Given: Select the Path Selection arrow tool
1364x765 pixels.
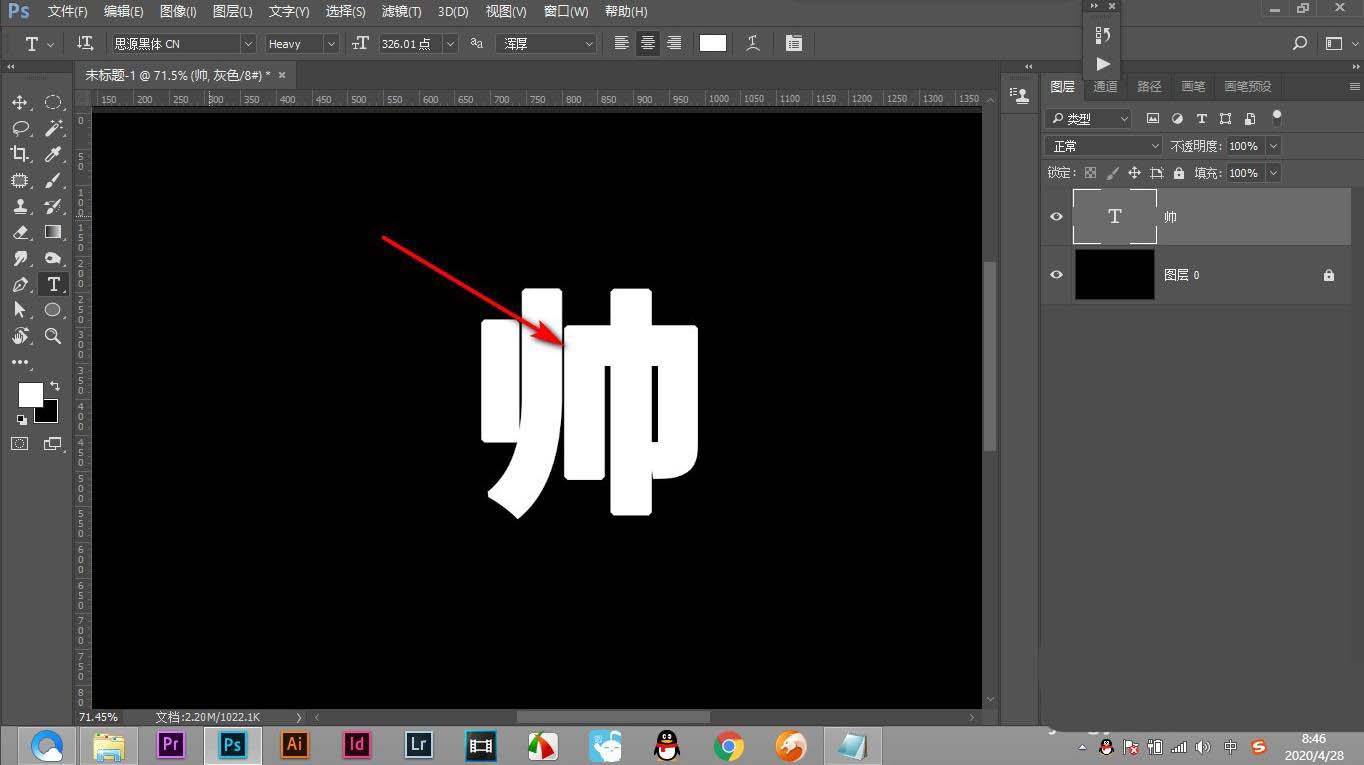Looking at the screenshot, I should coord(20,310).
